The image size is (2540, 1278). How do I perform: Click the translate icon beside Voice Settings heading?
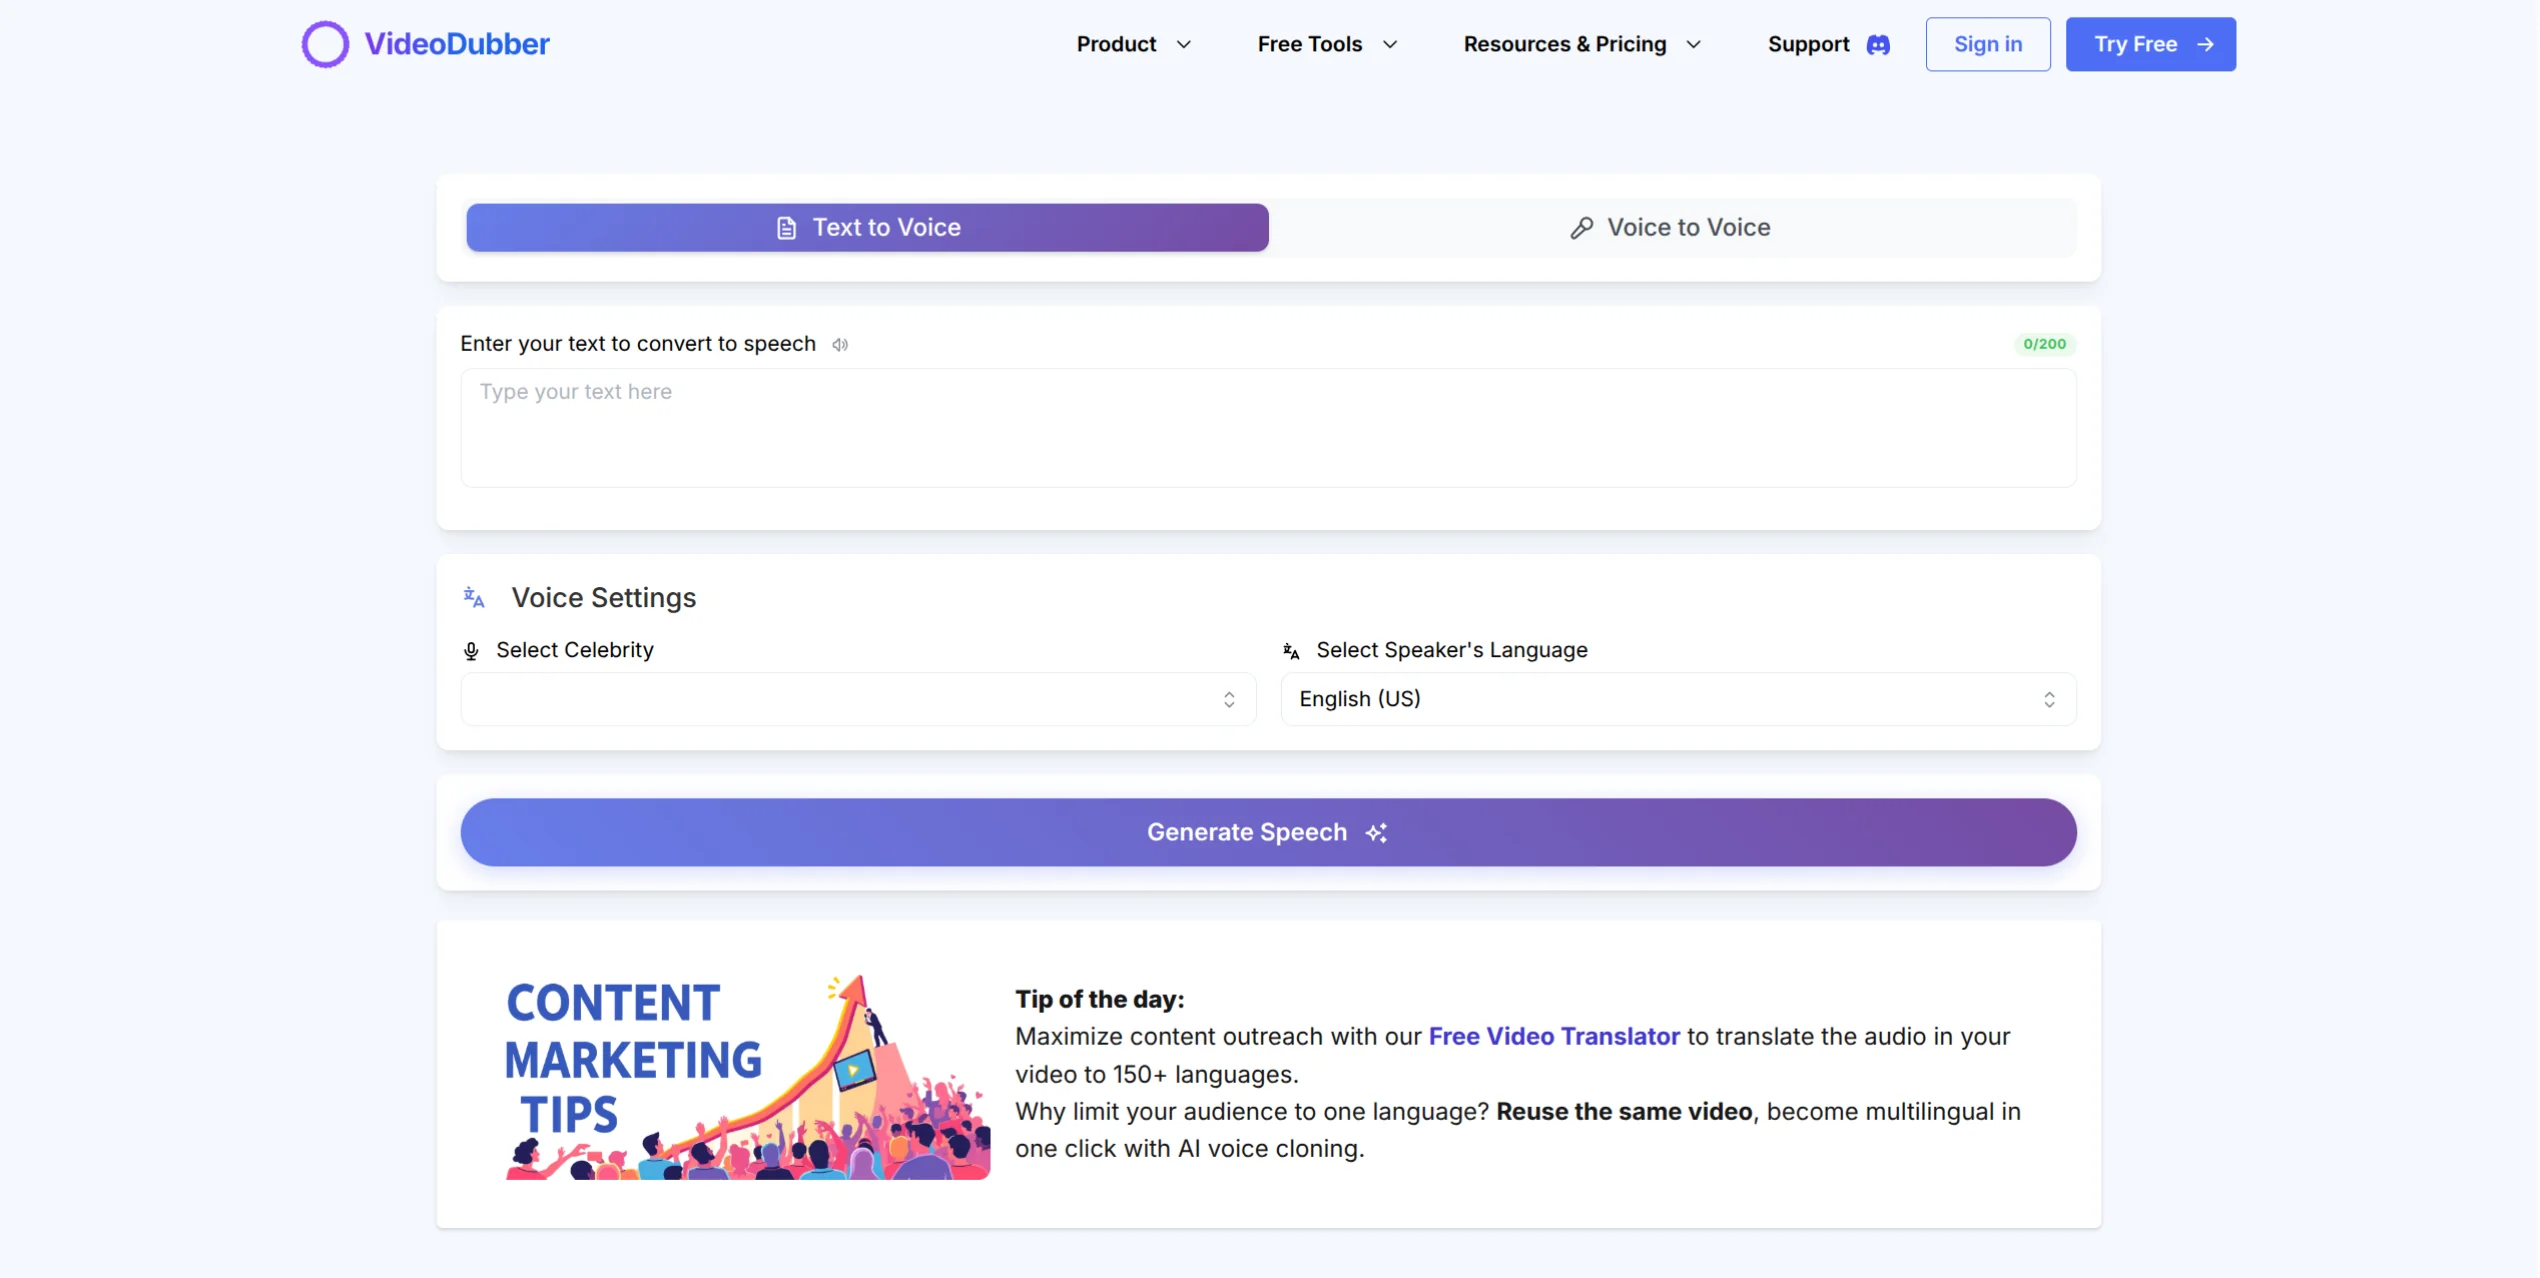click(x=474, y=596)
